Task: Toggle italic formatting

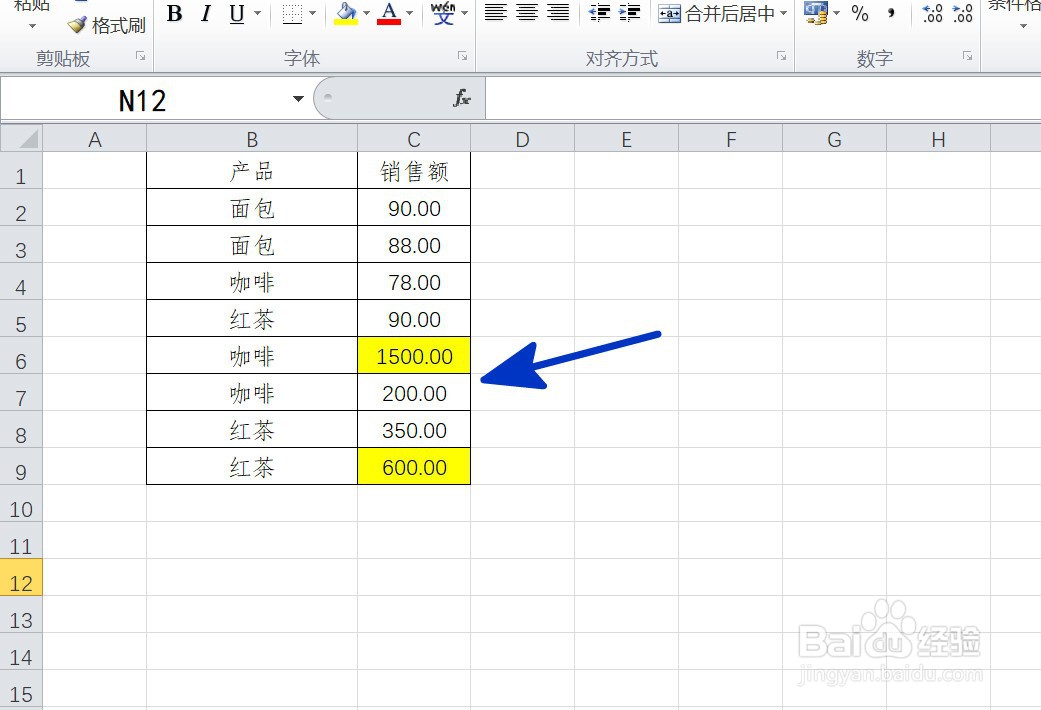Action: (x=206, y=13)
